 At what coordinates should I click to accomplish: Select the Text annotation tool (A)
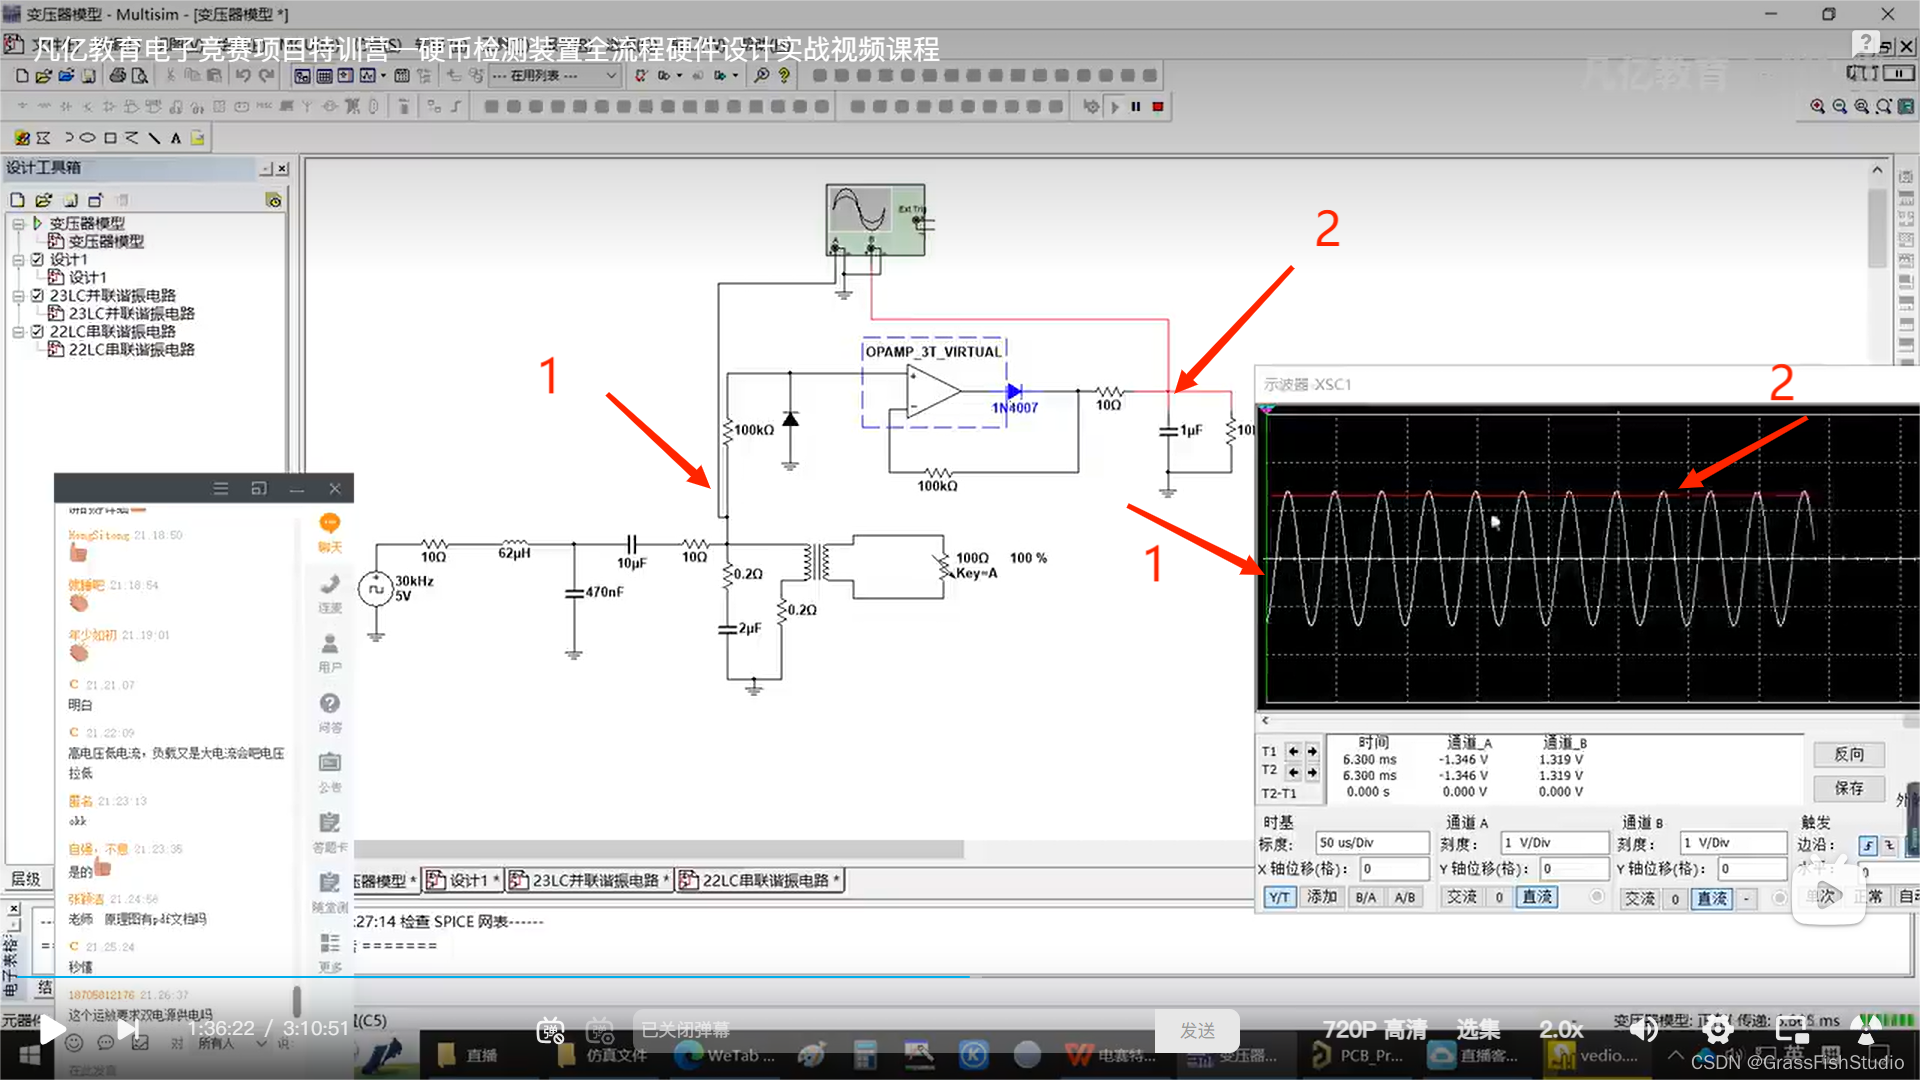coord(176,139)
